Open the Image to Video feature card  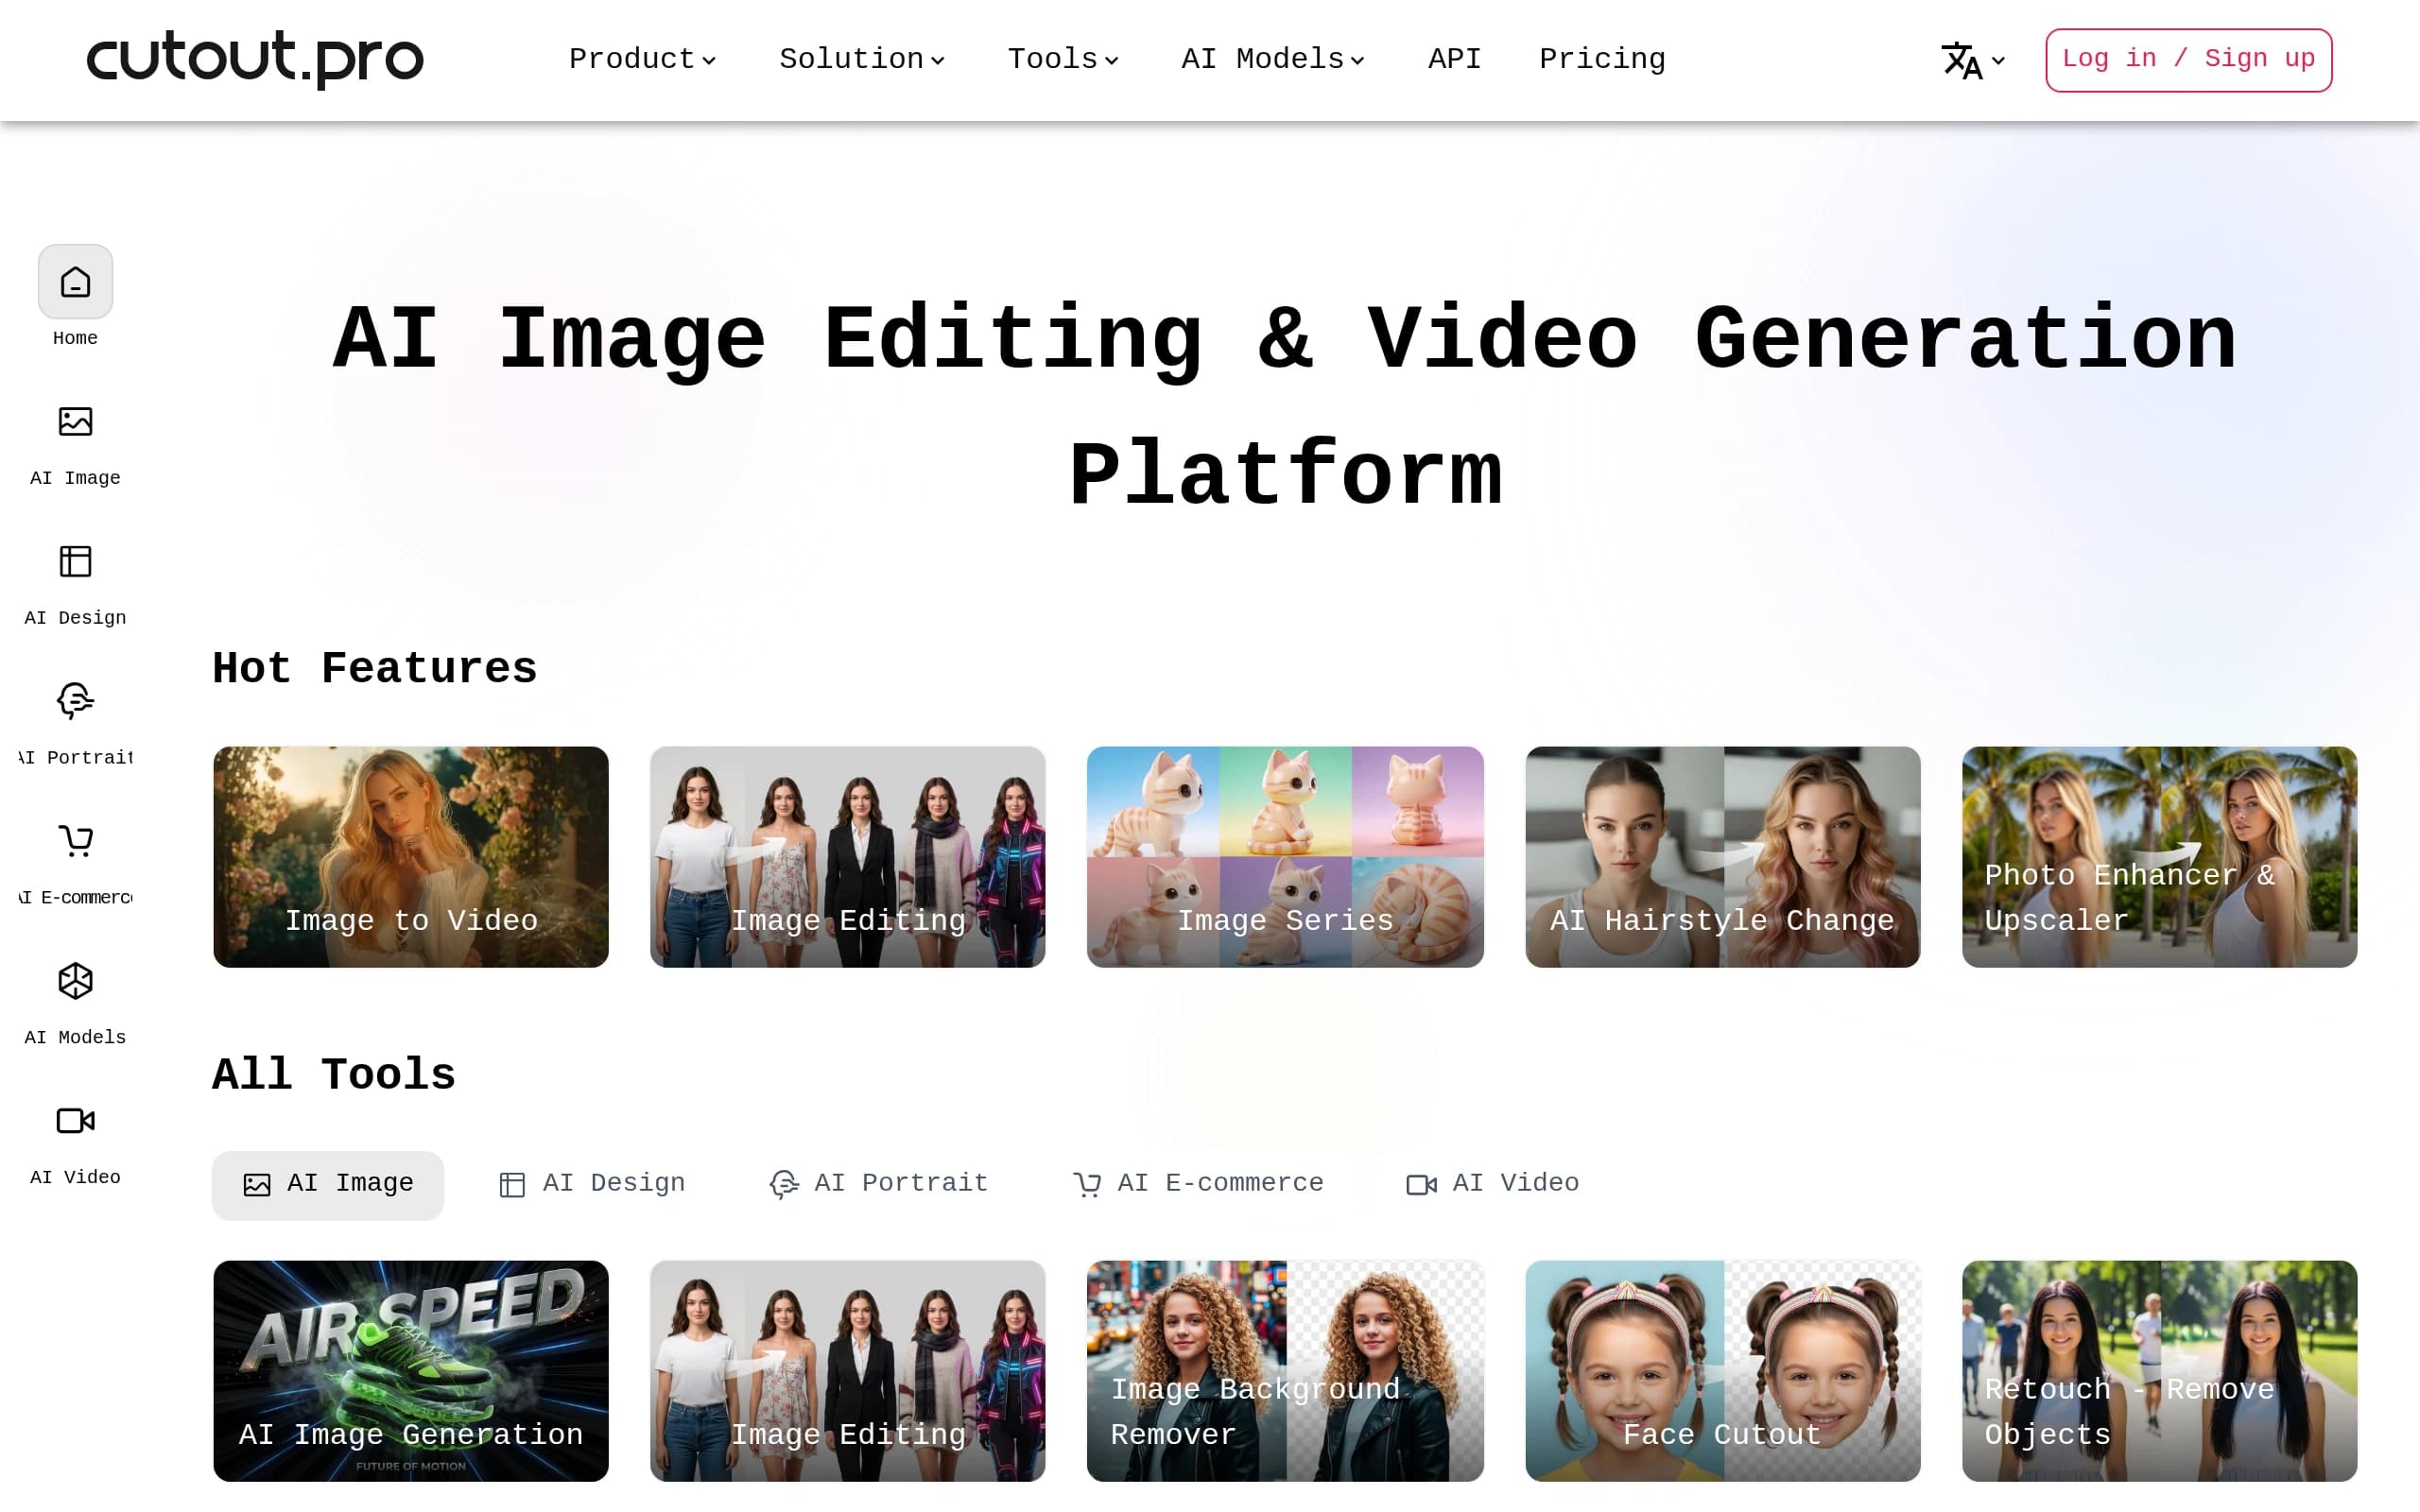pos(411,857)
